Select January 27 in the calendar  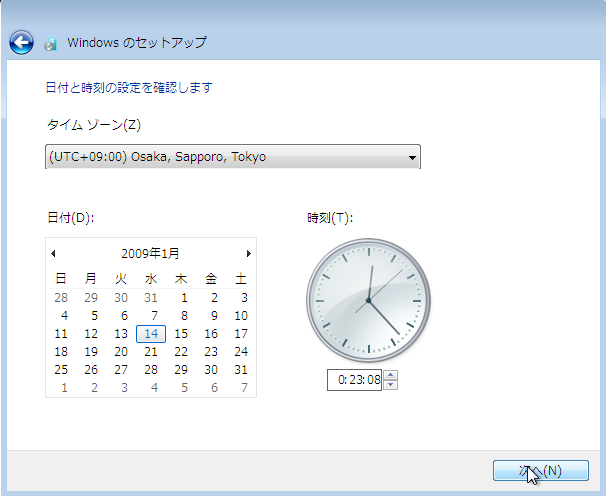pyautogui.click(x=121, y=370)
